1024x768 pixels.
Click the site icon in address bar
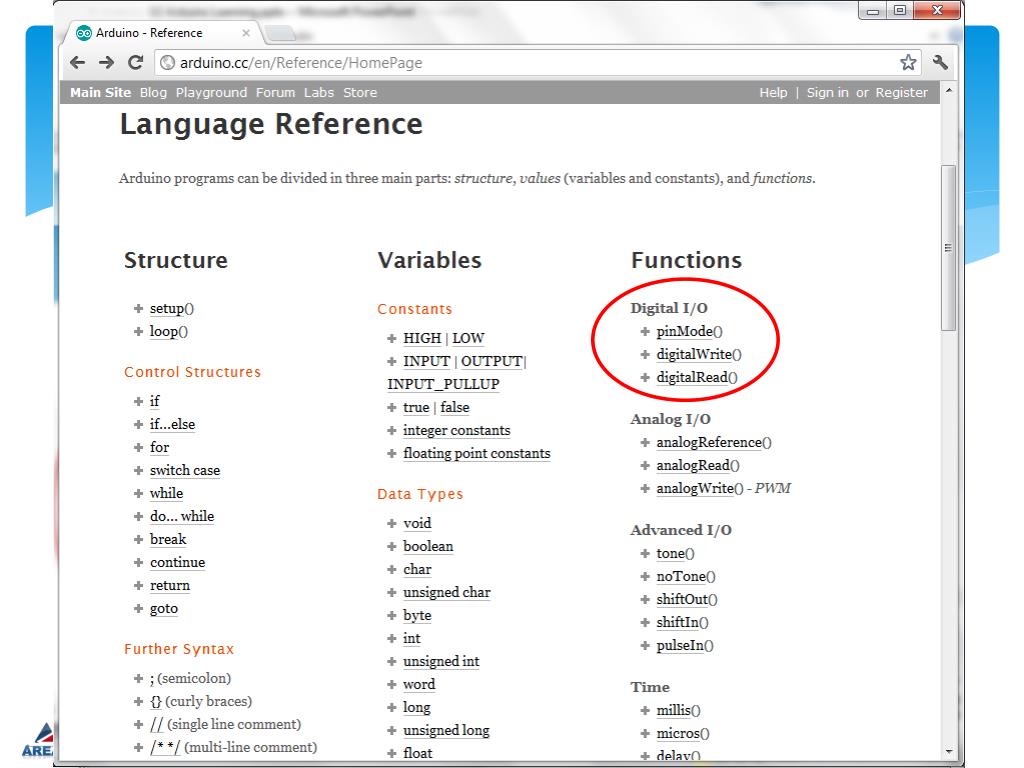[168, 63]
